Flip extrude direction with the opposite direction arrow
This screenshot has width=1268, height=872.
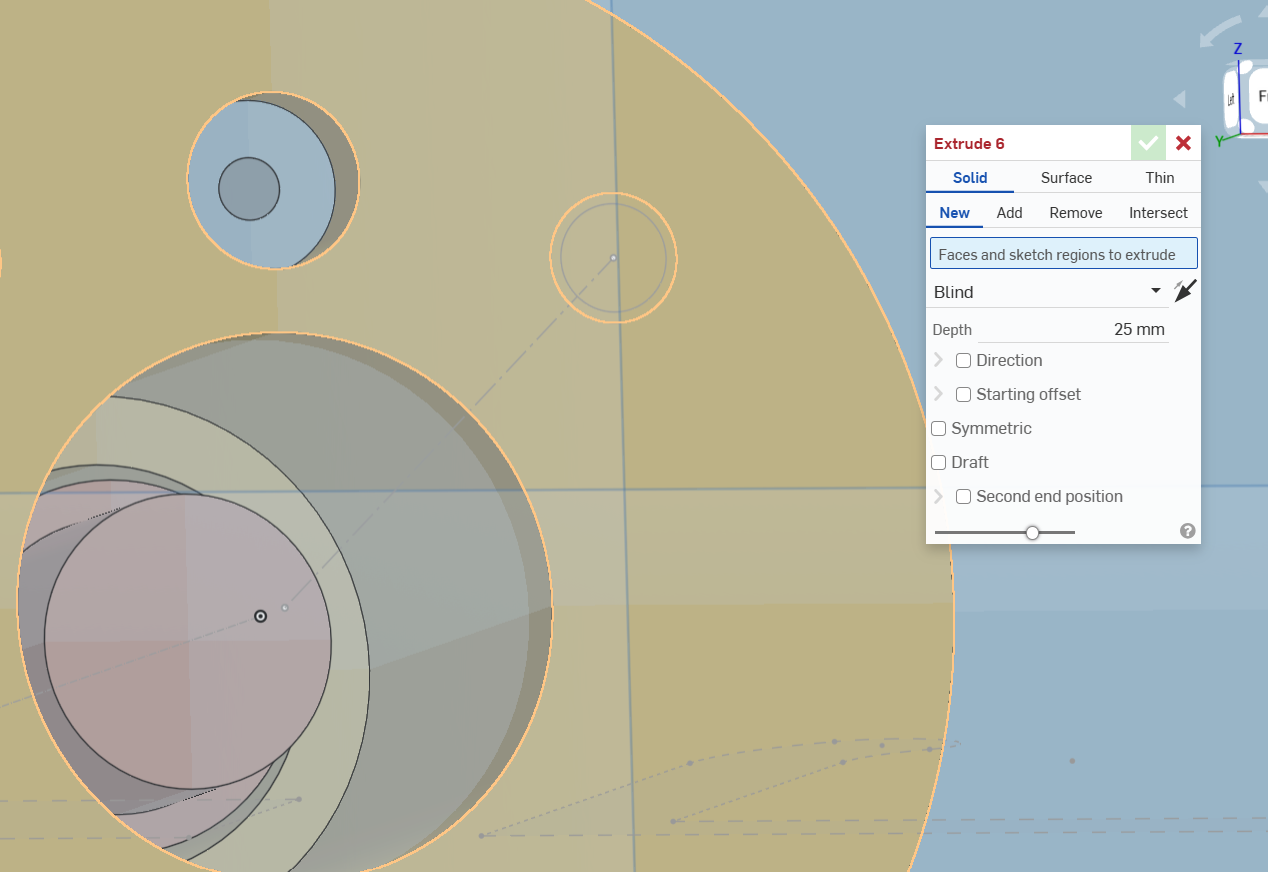(1185, 291)
